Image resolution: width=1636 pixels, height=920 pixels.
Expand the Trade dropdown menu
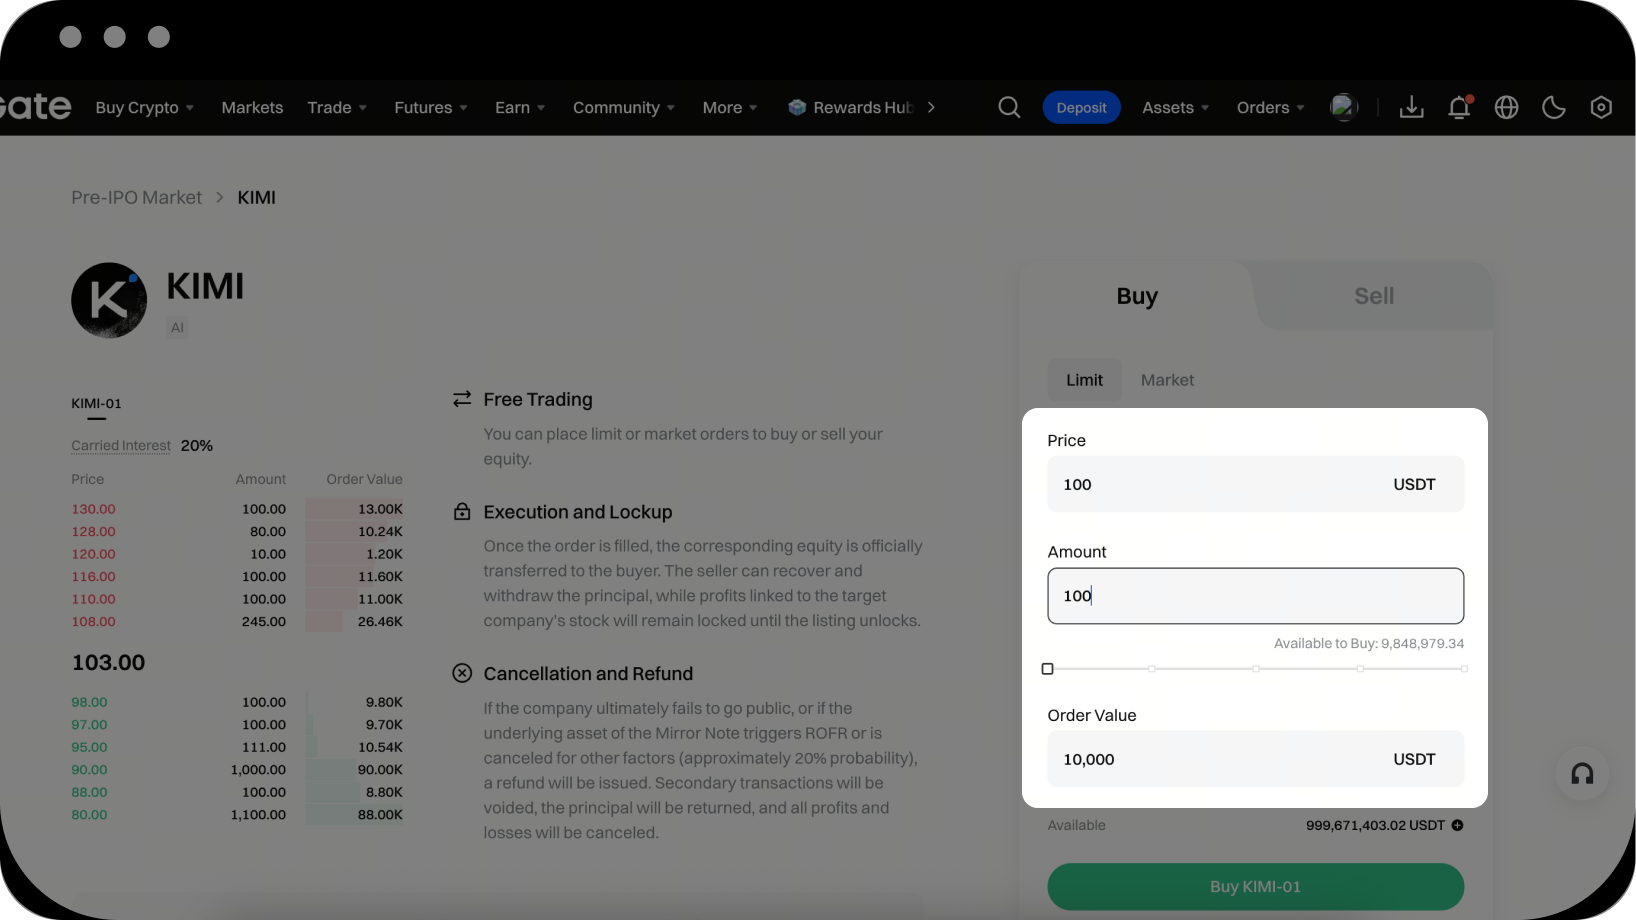click(337, 107)
